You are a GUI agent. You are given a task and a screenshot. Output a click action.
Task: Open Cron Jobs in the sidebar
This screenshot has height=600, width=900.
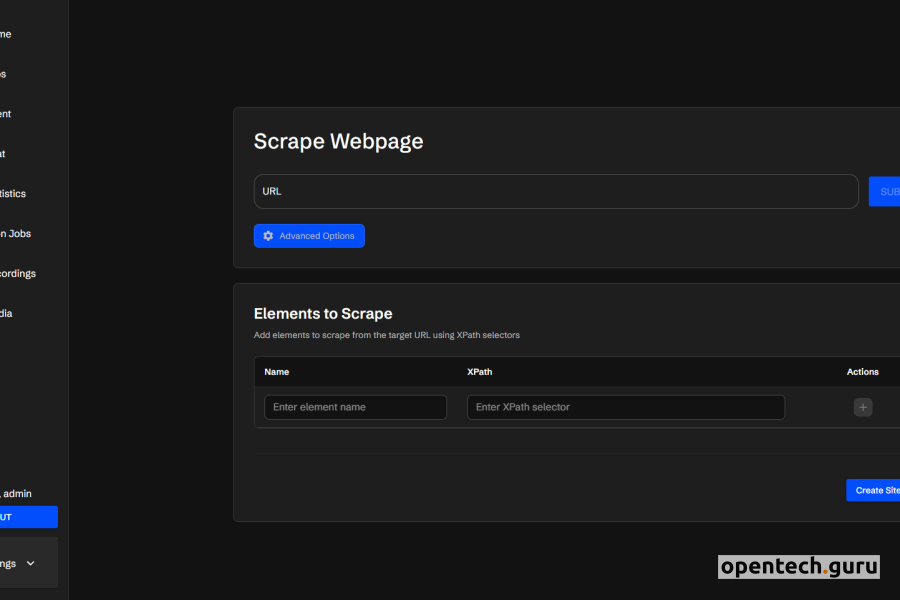tap(15, 233)
